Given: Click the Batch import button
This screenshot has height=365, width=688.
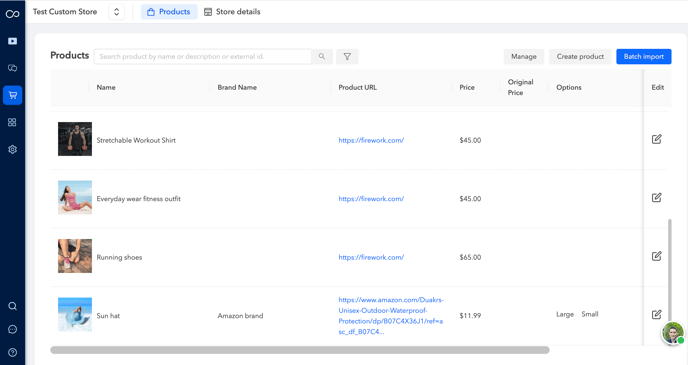Looking at the screenshot, I should (644, 57).
